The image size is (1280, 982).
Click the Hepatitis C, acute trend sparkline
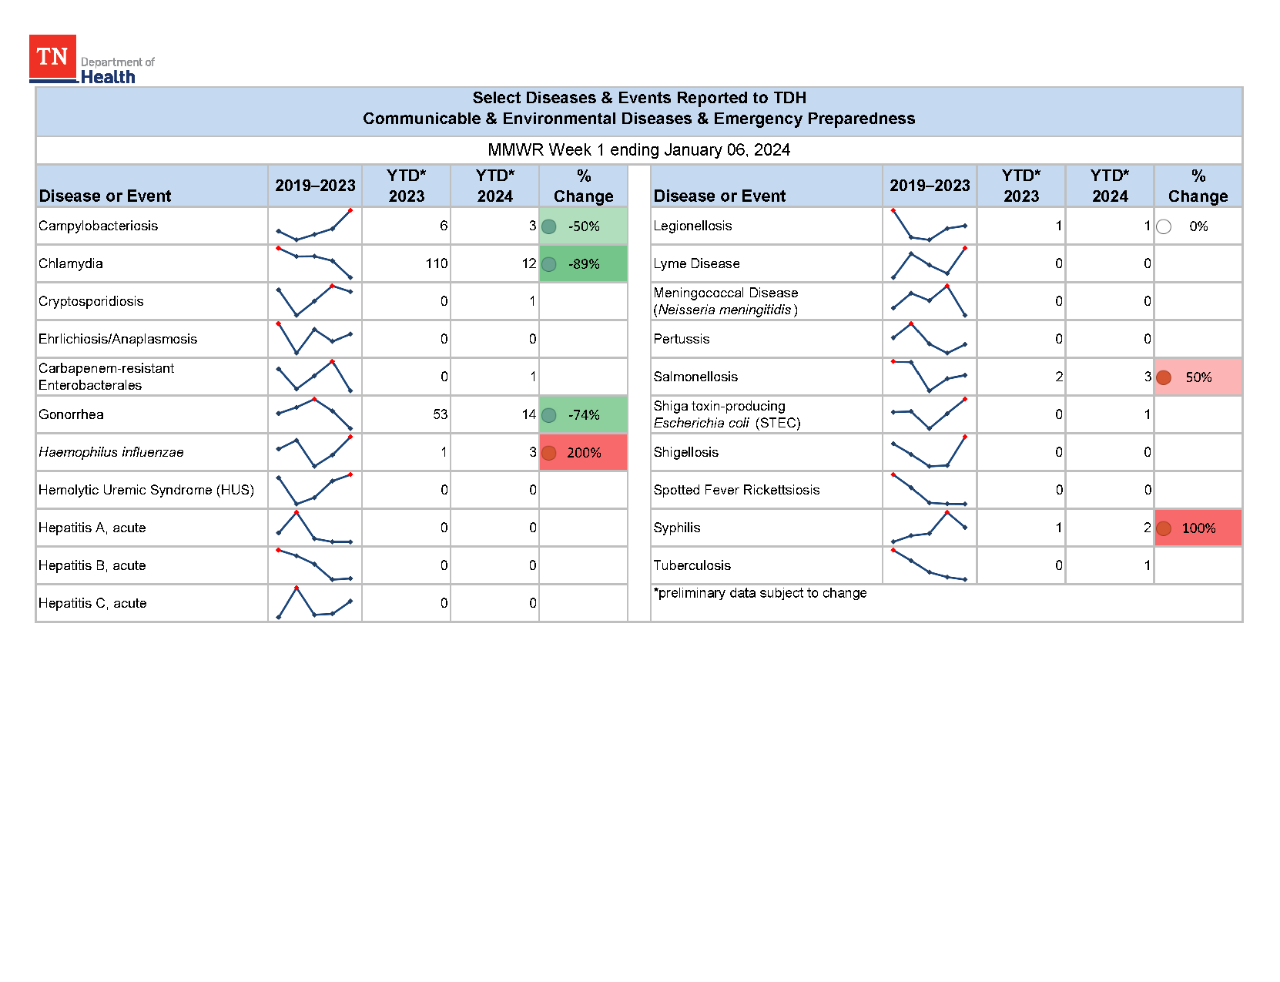314,603
